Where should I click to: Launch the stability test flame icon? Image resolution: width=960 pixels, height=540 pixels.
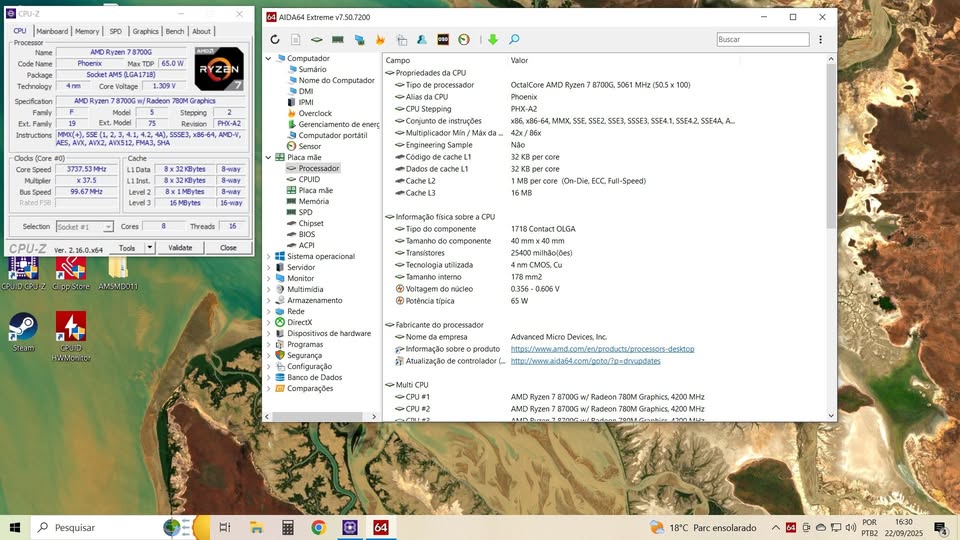(x=380, y=39)
